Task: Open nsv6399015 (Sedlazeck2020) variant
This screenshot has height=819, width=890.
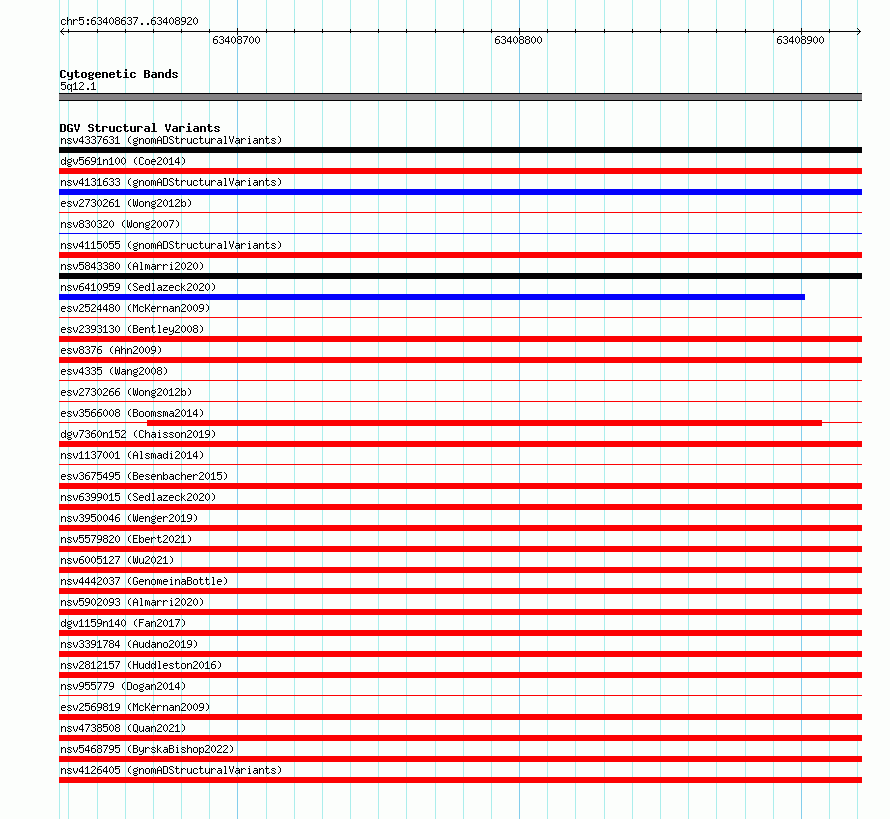Action: click(x=138, y=497)
